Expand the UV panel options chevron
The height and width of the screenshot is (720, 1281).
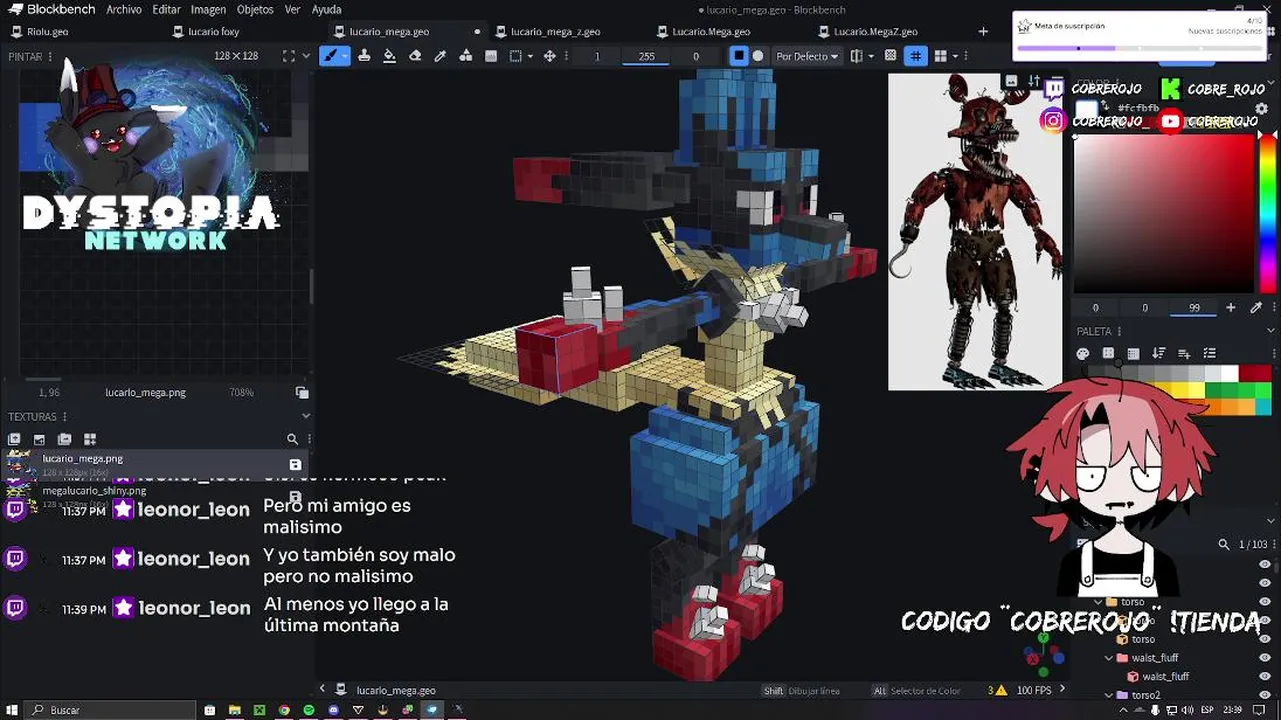306,56
